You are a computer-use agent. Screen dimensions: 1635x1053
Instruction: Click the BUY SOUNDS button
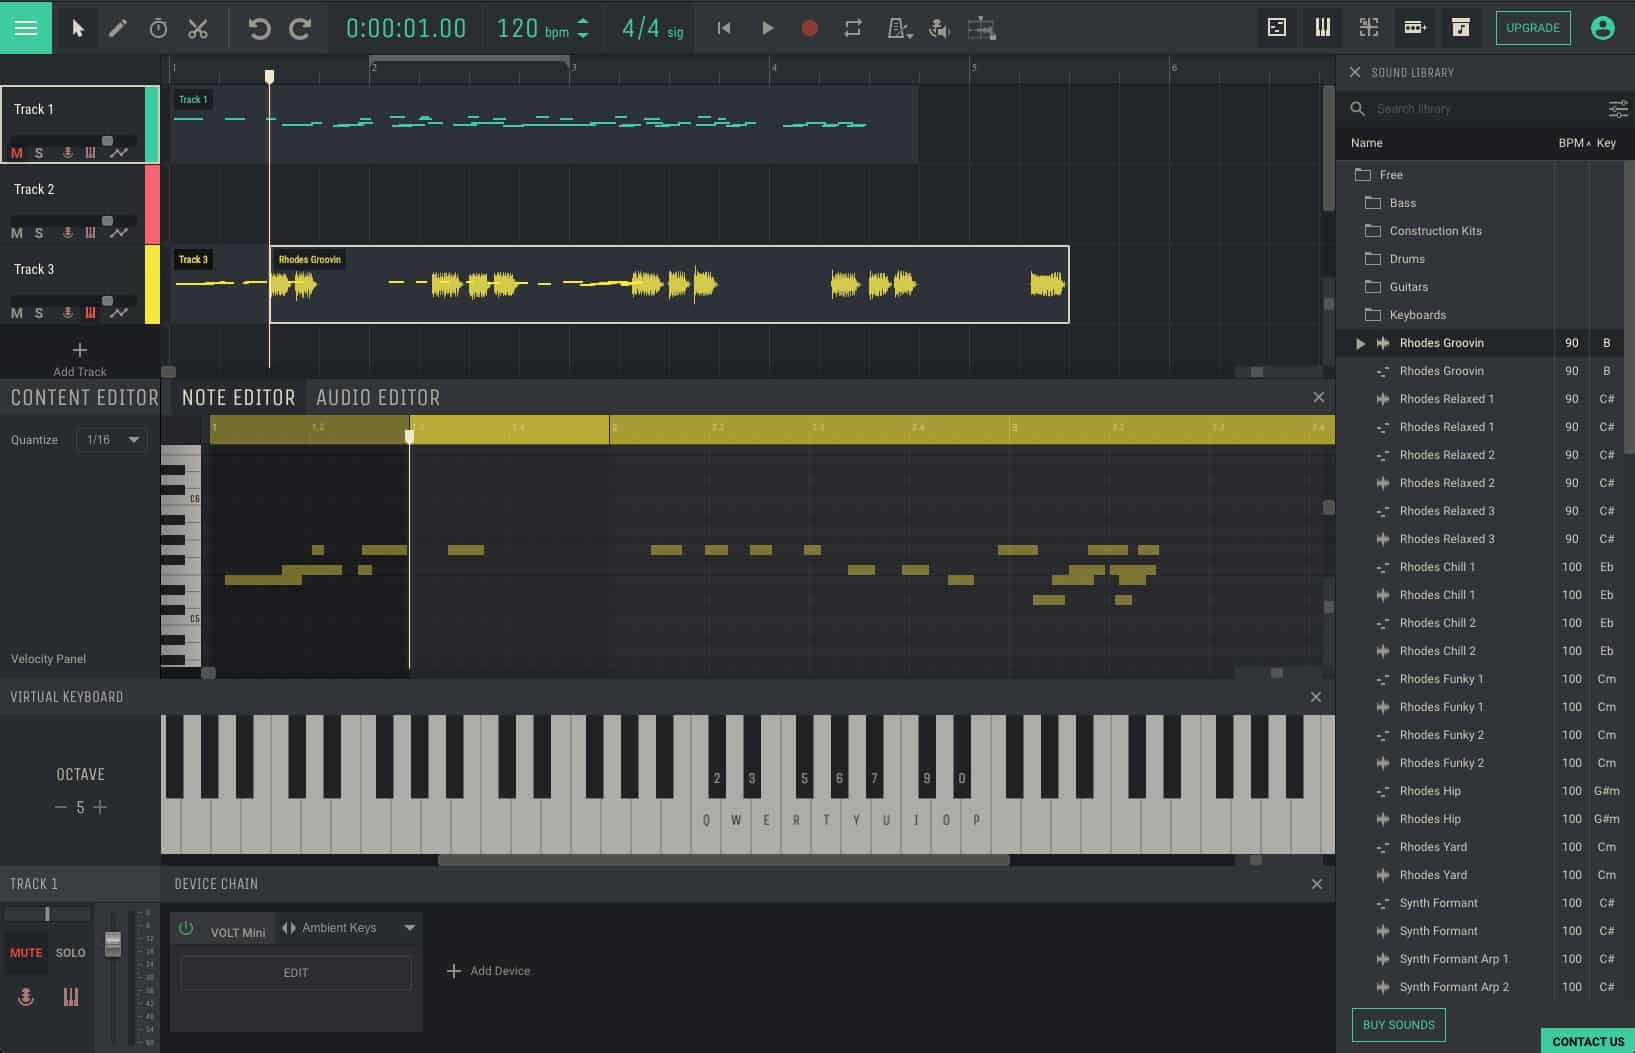pyautogui.click(x=1398, y=1024)
